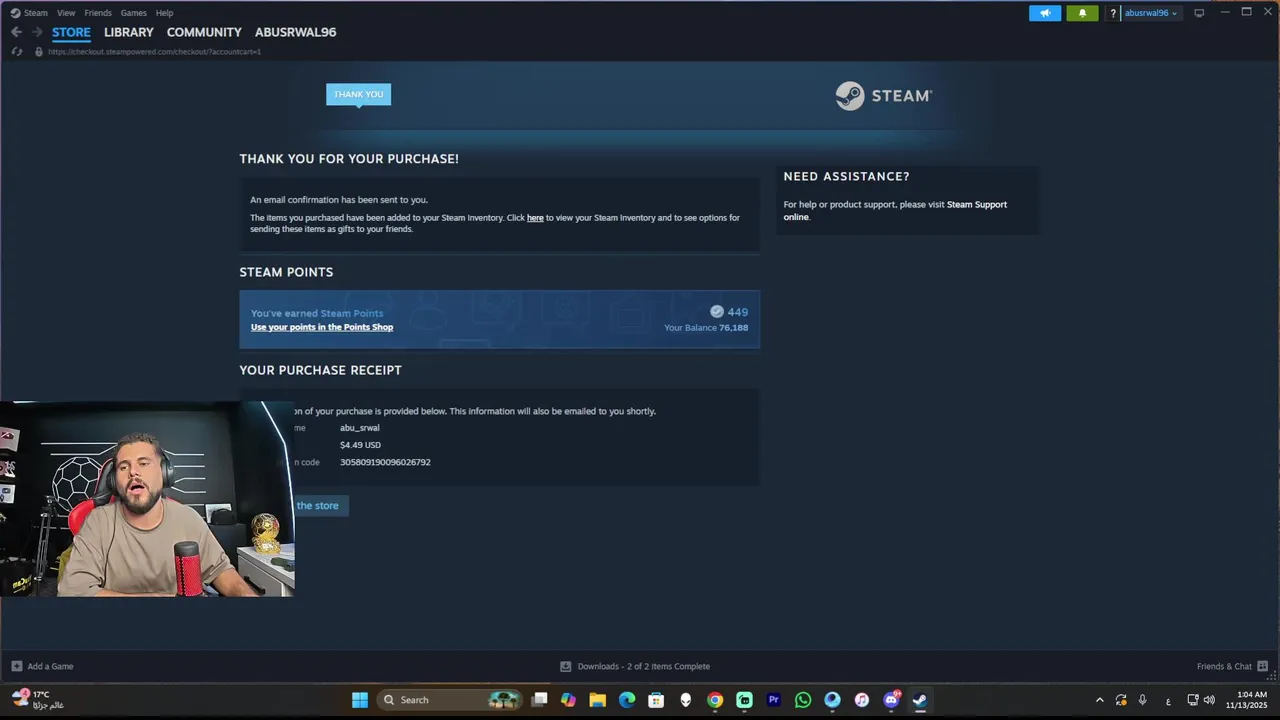Open Task View in the taskbar

tap(539, 700)
